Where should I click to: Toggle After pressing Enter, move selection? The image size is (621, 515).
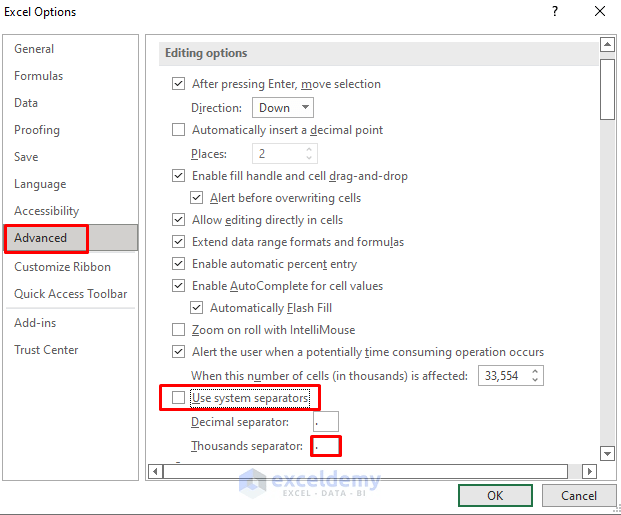click(x=178, y=84)
